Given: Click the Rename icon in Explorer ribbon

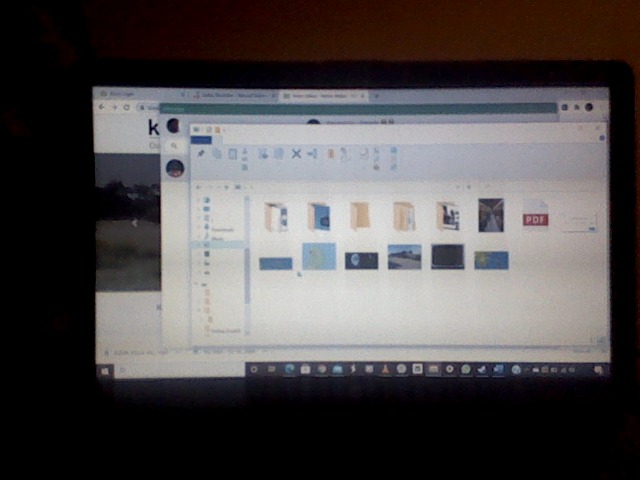Looking at the screenshot, I should tap(313, 154).
